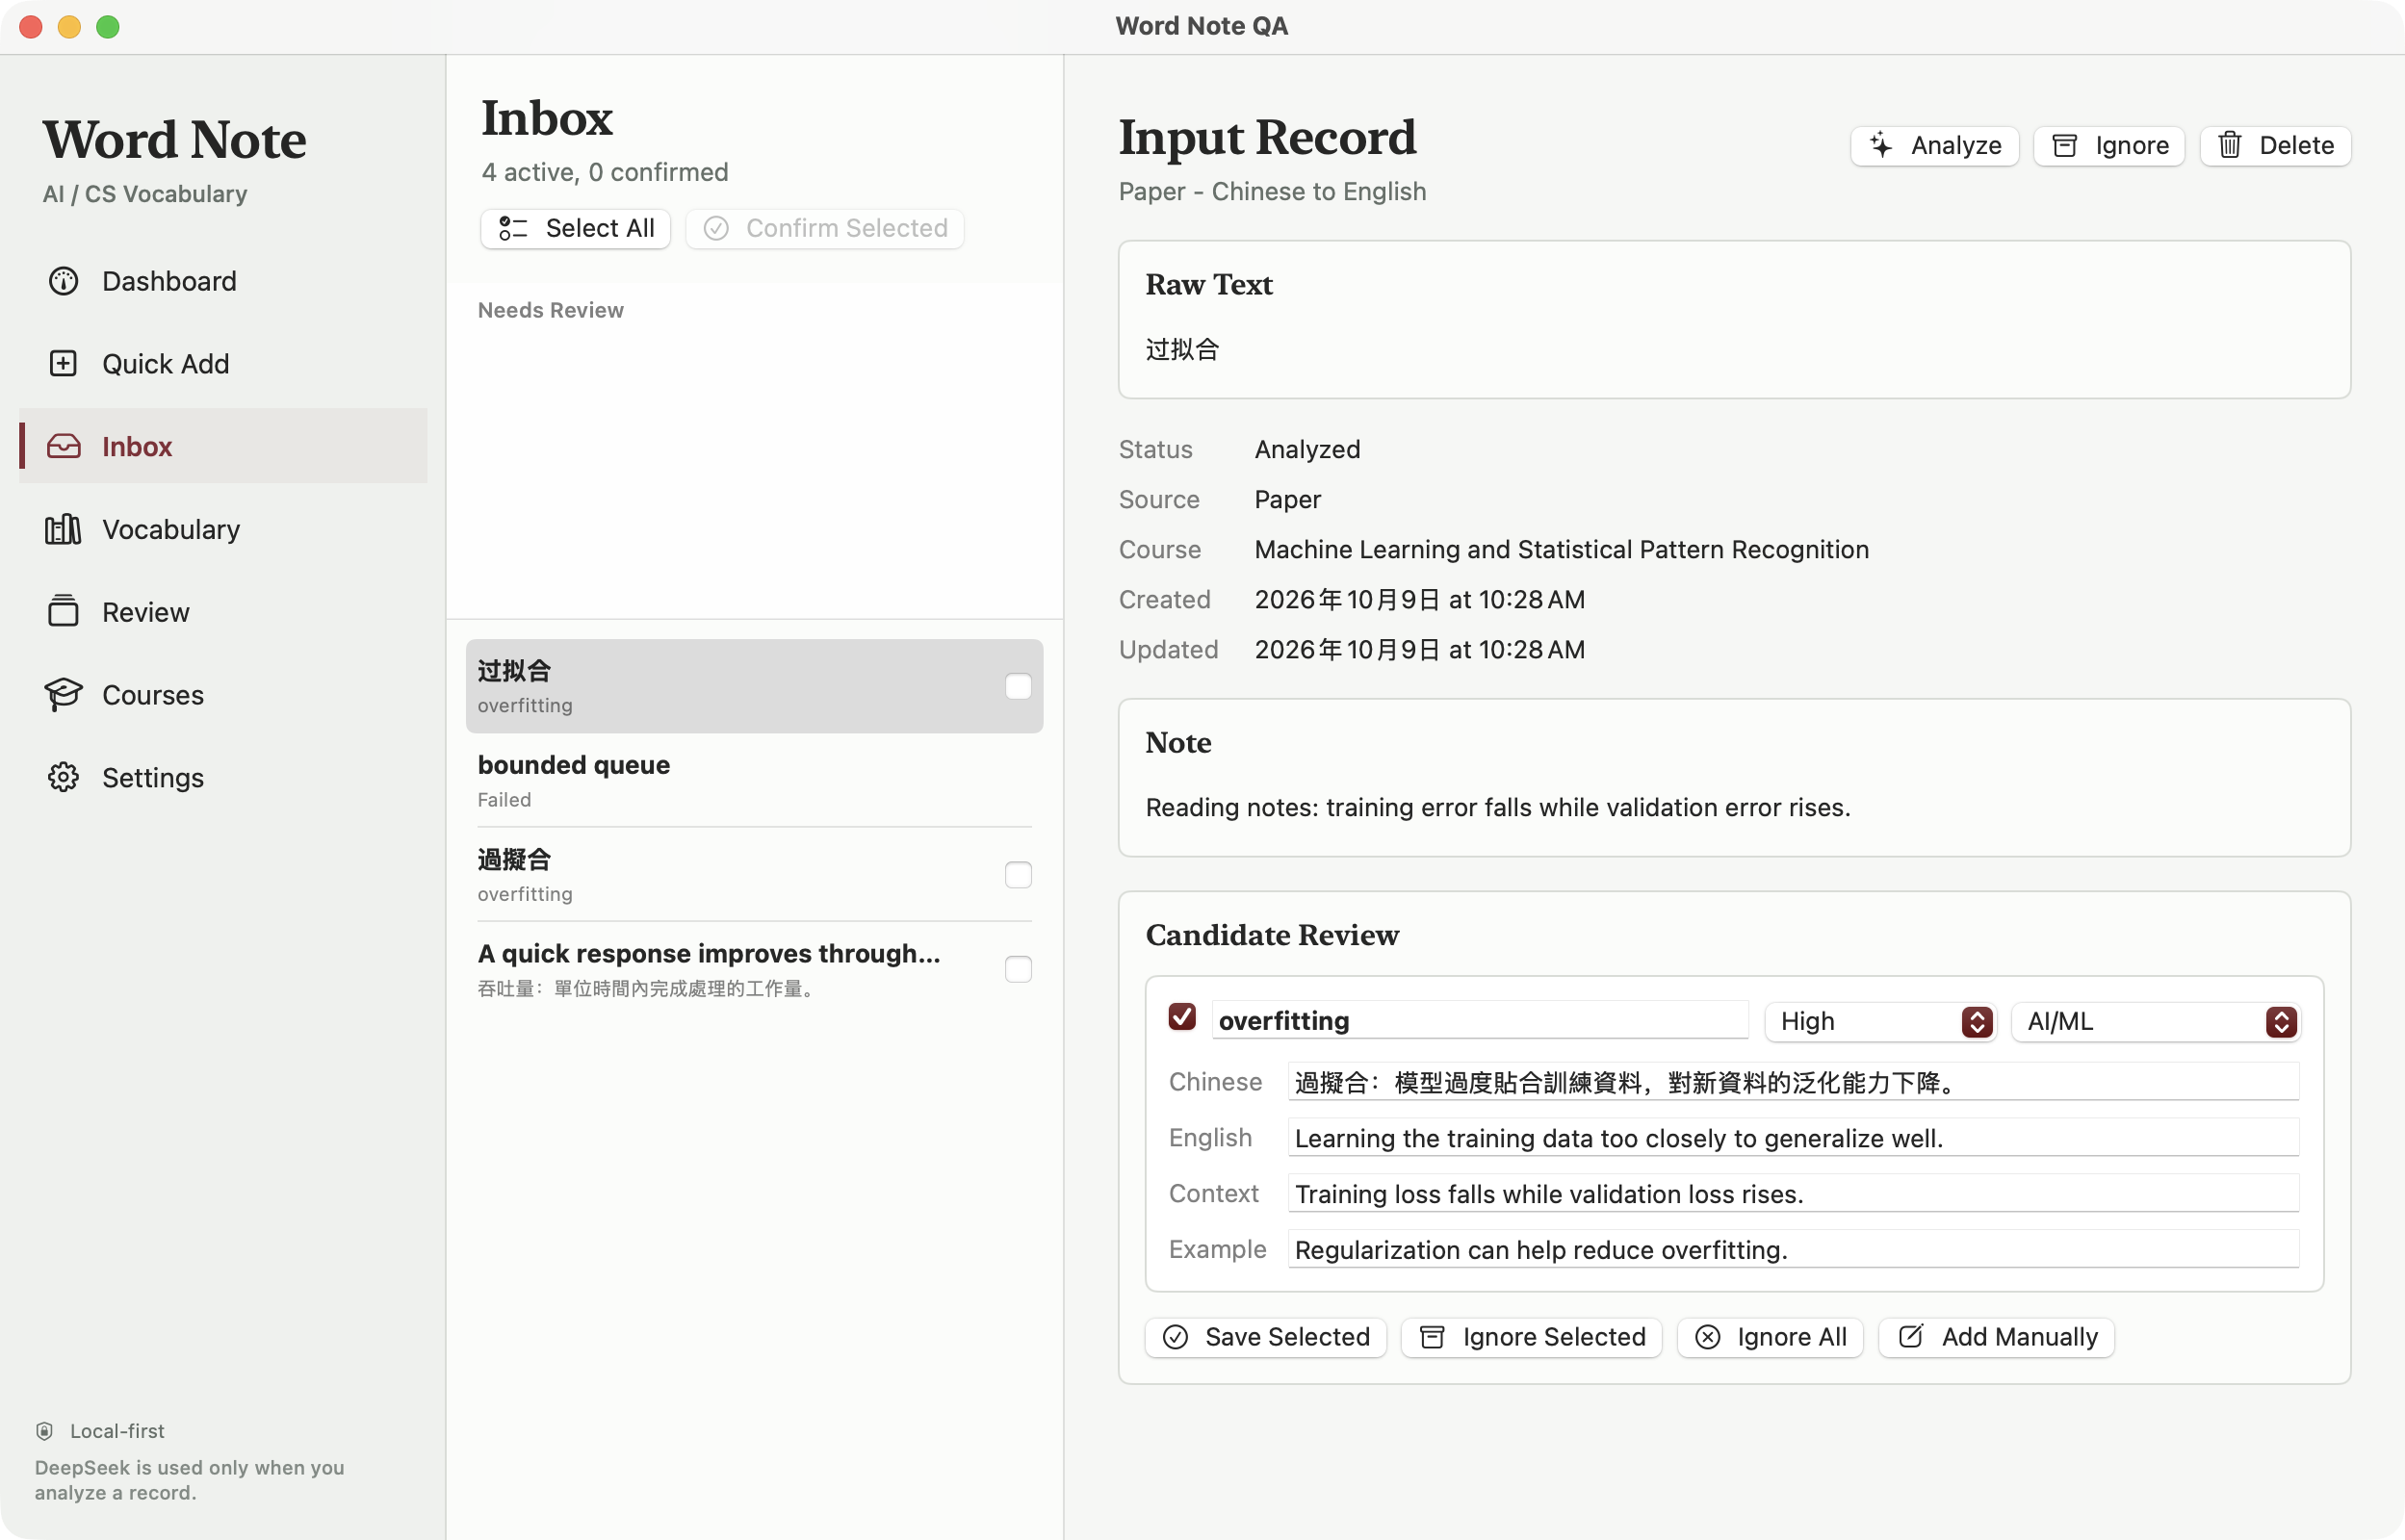Click the Analyze button label
Image resolution: width=2405 pixels, height=1540 pixels.
pyautogui.click(x=1956, y=146)
